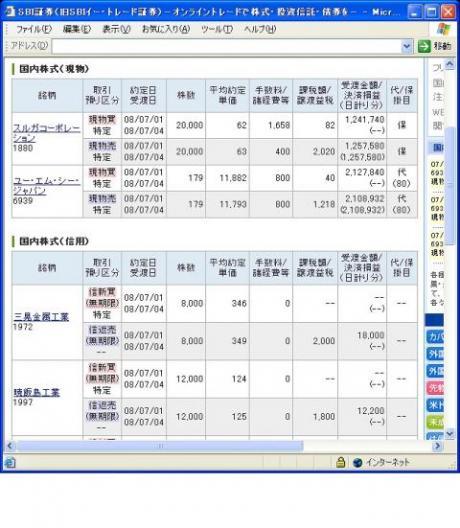Open the お気に入り(A) menu
The image size is (460, 528).
(166, 29)
